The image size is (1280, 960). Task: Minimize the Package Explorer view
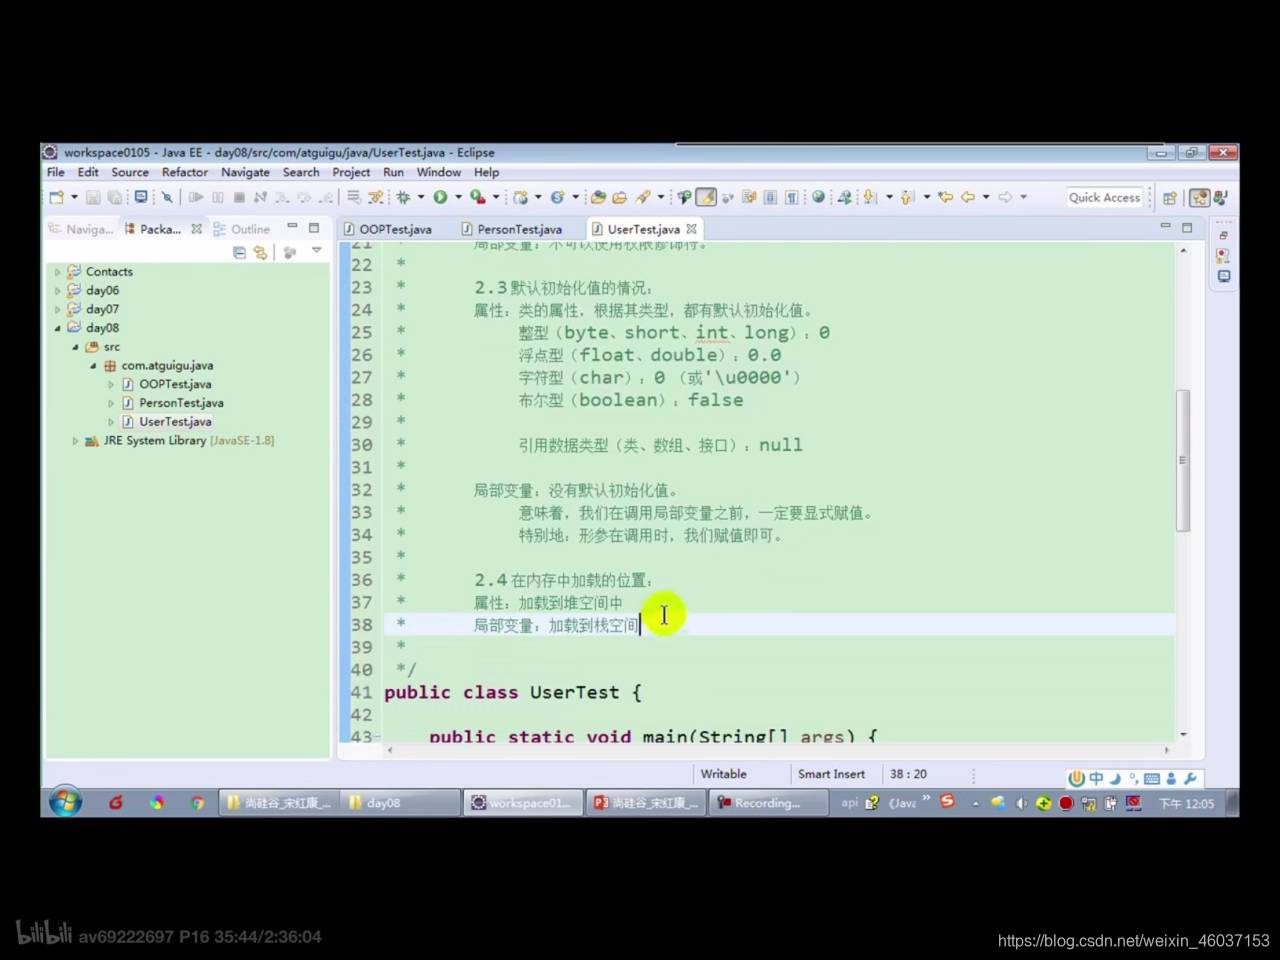[x=292, y=227]
